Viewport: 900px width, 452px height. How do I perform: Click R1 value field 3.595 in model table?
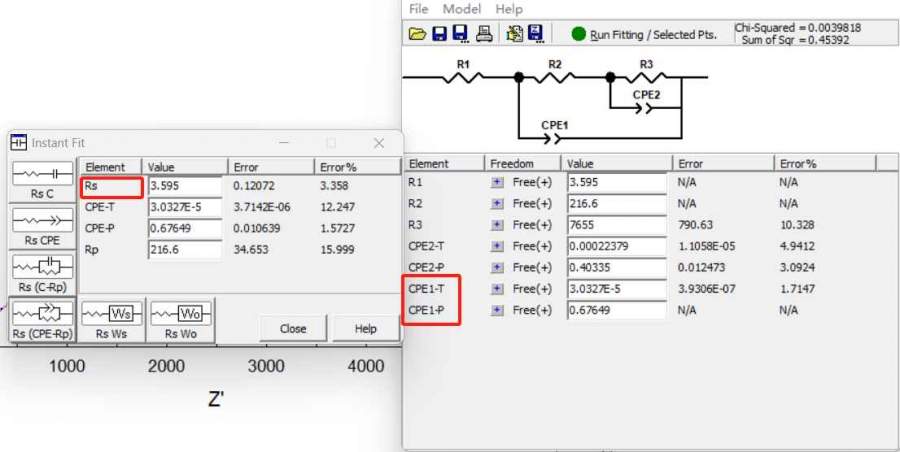coord(616,182)
